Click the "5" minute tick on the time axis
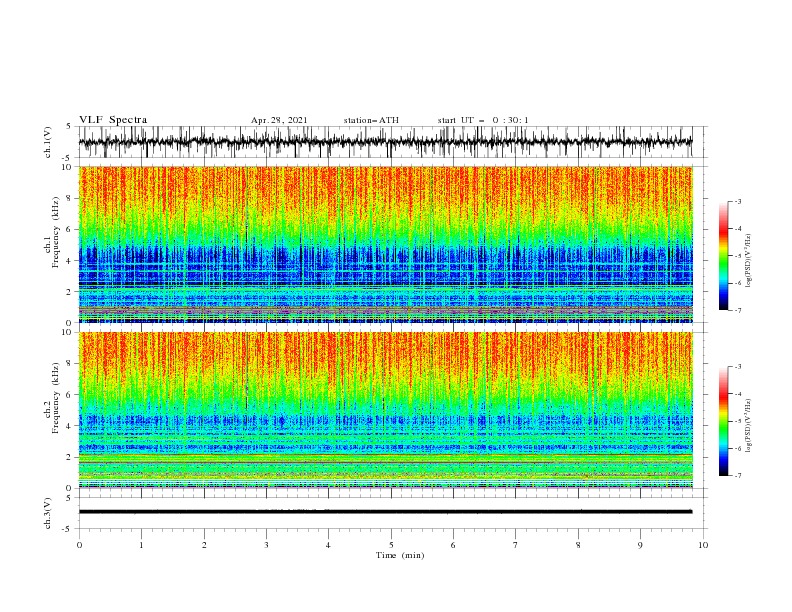Viewport: 792px width, 612px height. click(x=391, y=545)
